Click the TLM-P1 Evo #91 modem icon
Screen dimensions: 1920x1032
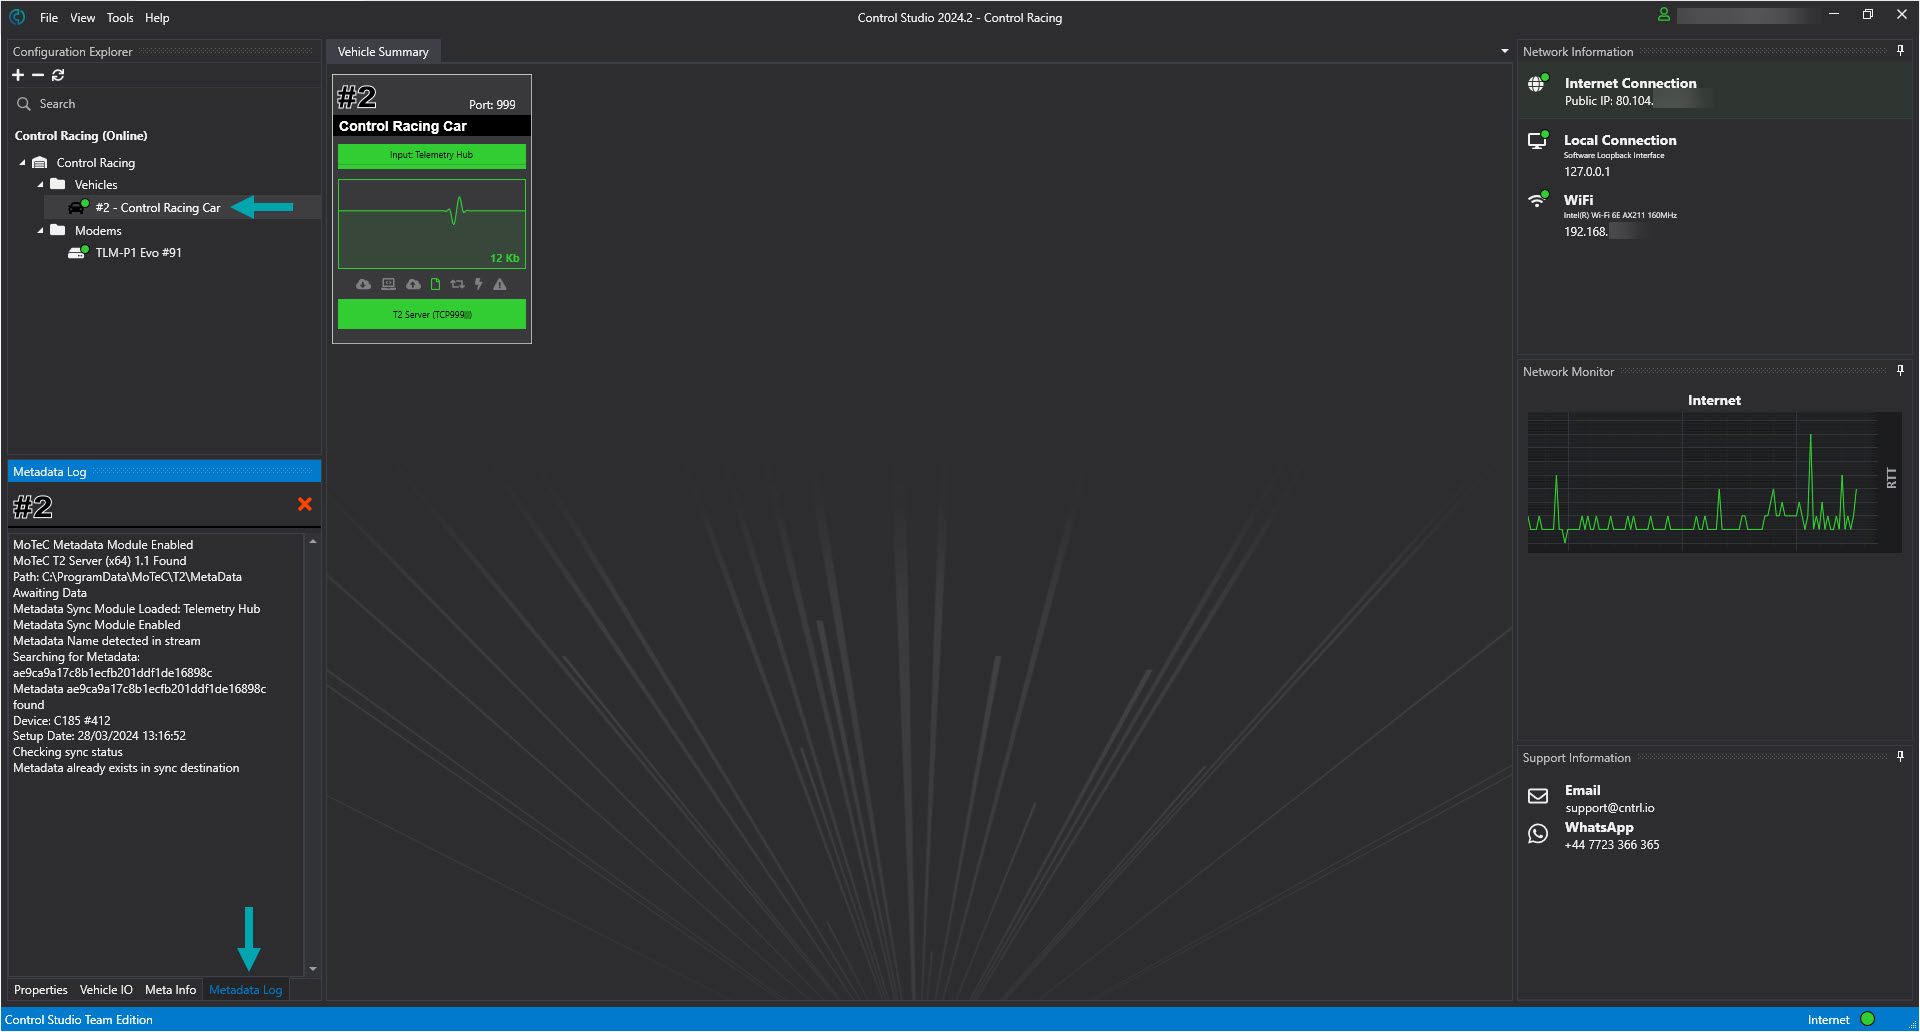click(x=78, y=253)
